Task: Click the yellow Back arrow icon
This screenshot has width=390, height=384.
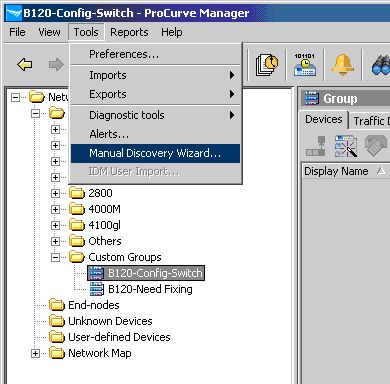Action: click(25, 64)
